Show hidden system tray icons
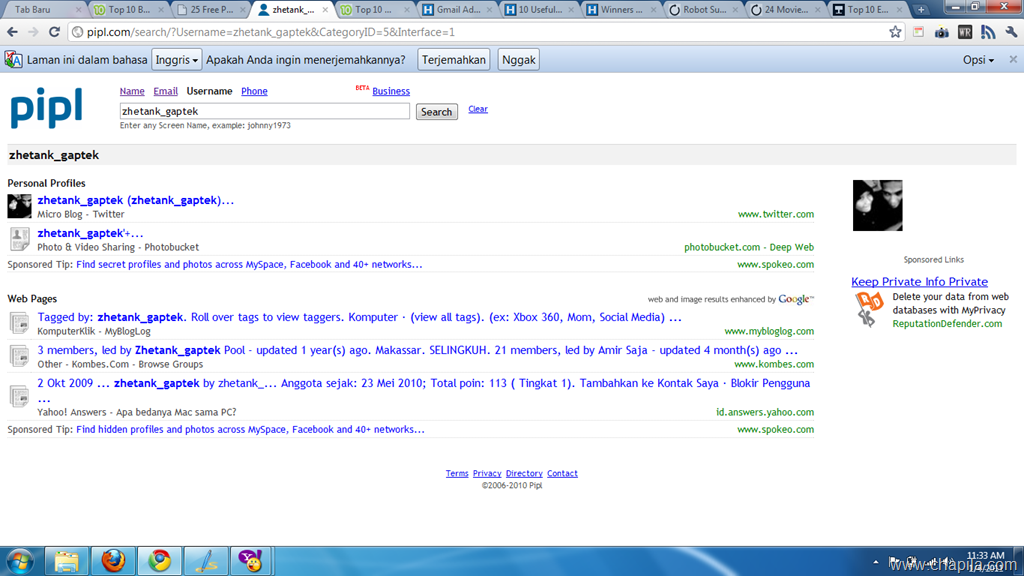This screenshot has width=1024, height=576. click(x=876, y=562)
